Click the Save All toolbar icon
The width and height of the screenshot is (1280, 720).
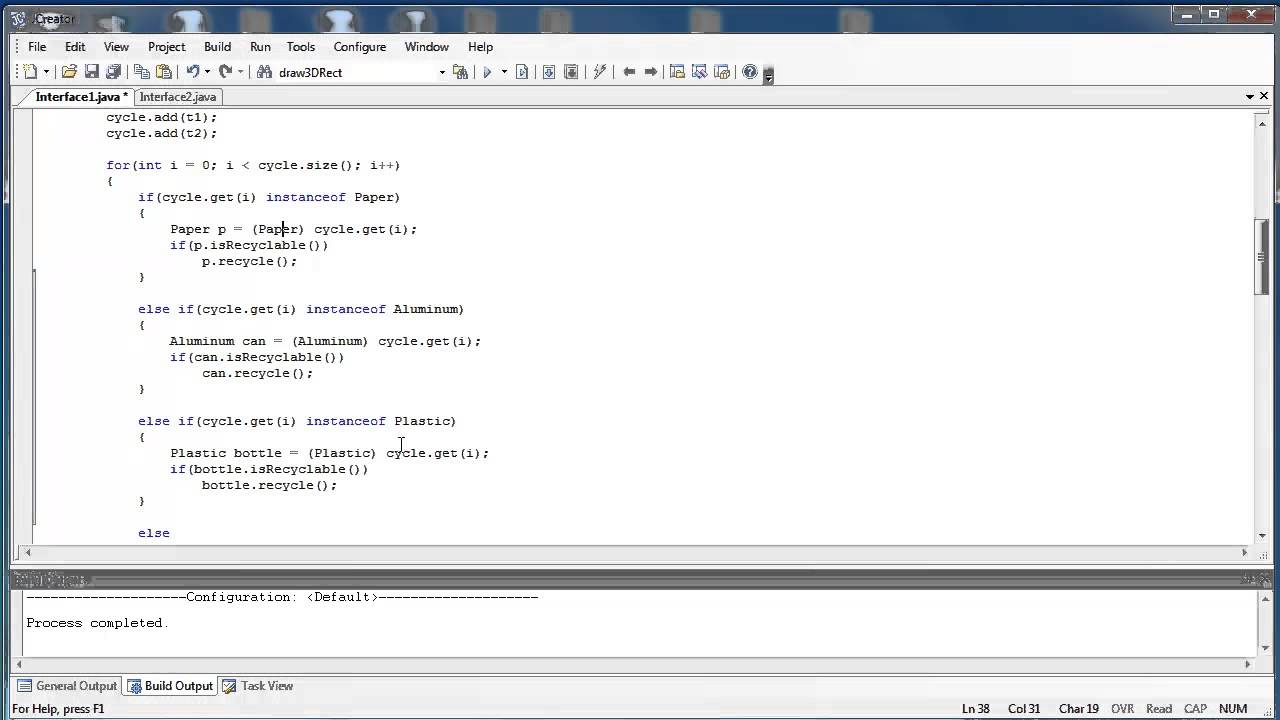click(113, 72)
